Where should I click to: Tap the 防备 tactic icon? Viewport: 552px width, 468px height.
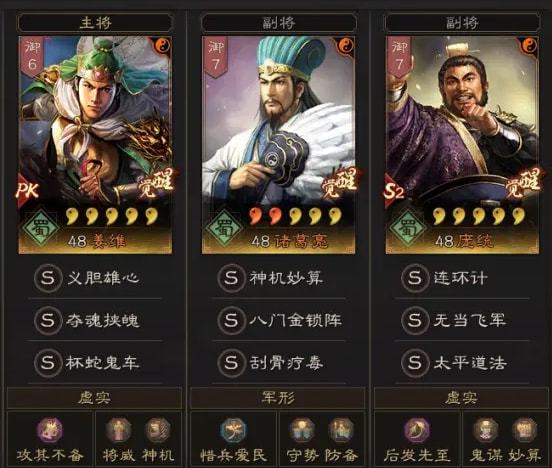[x=340, y=430]
